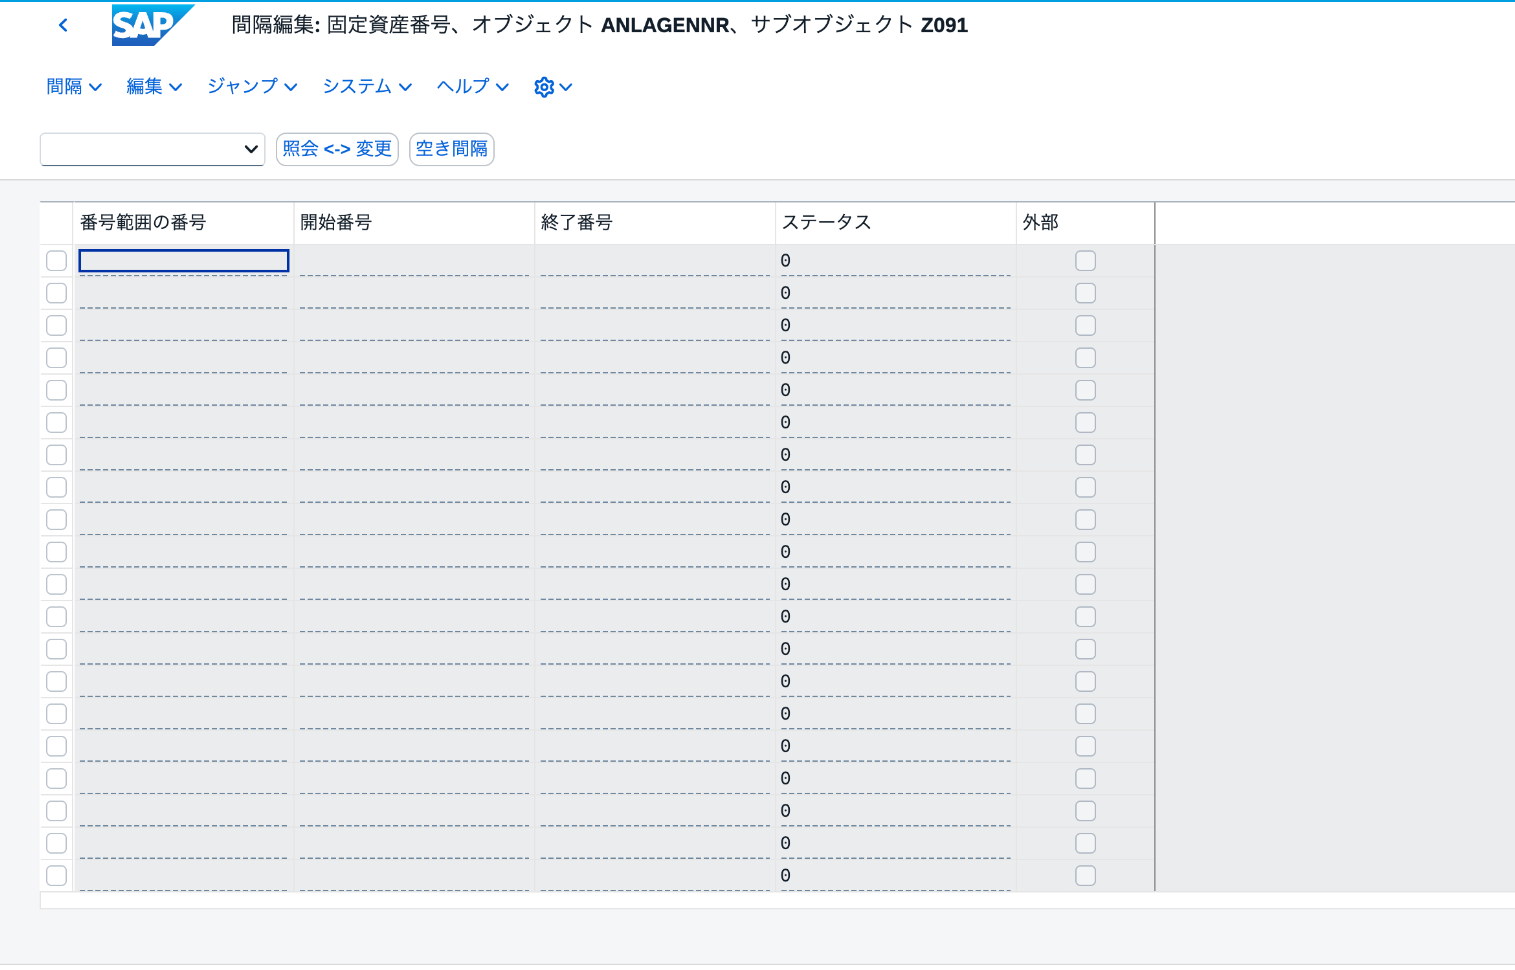The height and width of the screenshot is (970, 1515).
Task: Open the システム menu
Action: [x=367, y=87]
